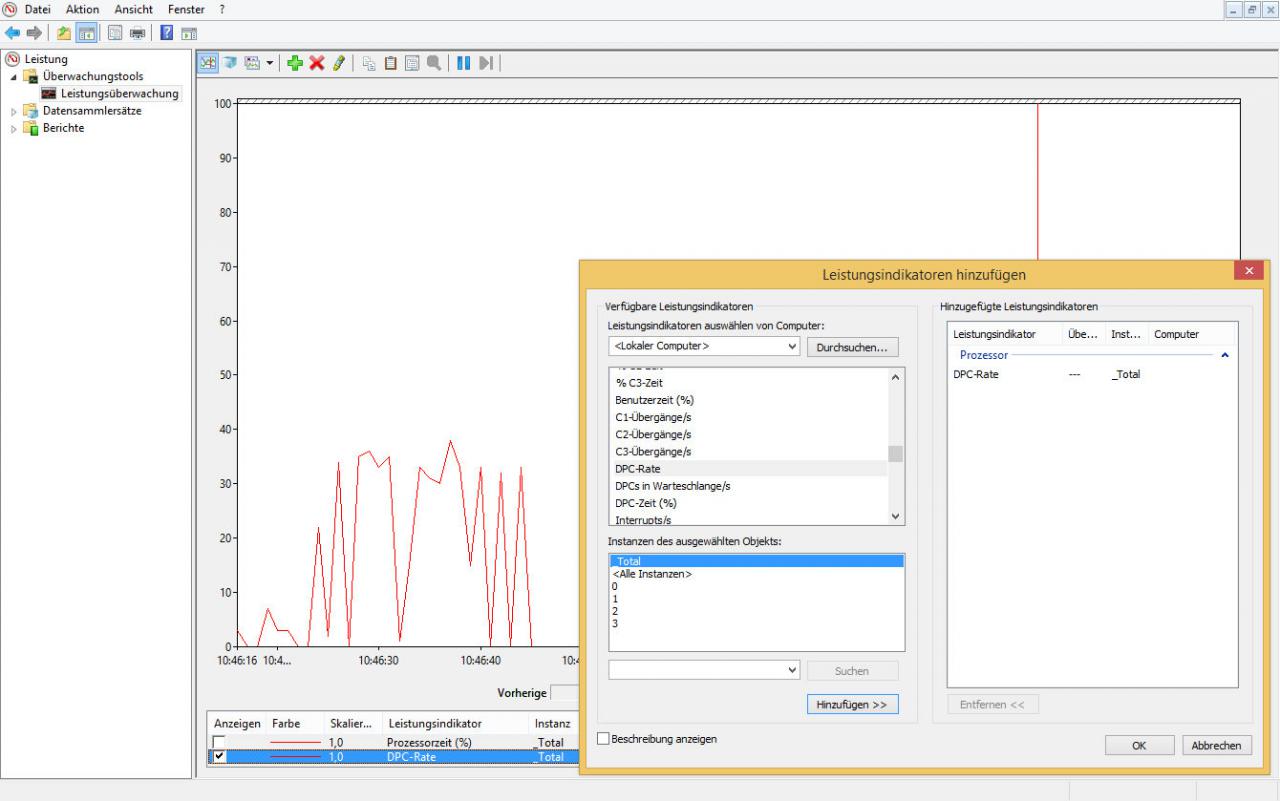Image resolution: width=1280 pixels, height=801 pixels.
Task: Click the folder up-one-level icon
Action: pos(64,33)
